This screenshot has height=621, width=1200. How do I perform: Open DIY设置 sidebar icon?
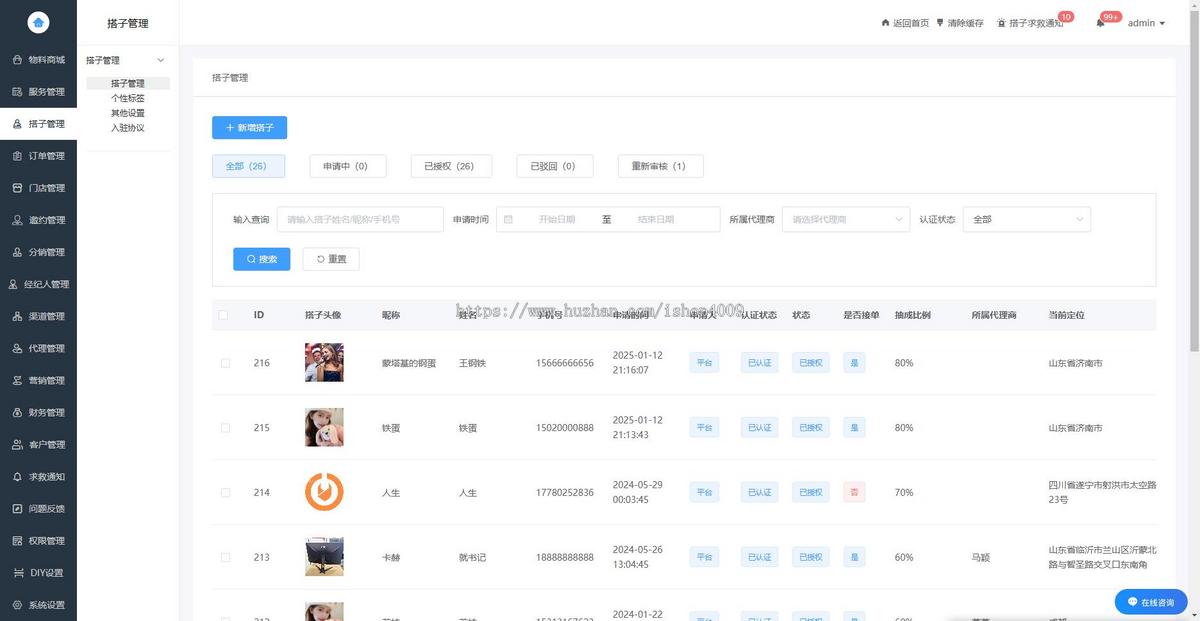pos(20,572)
